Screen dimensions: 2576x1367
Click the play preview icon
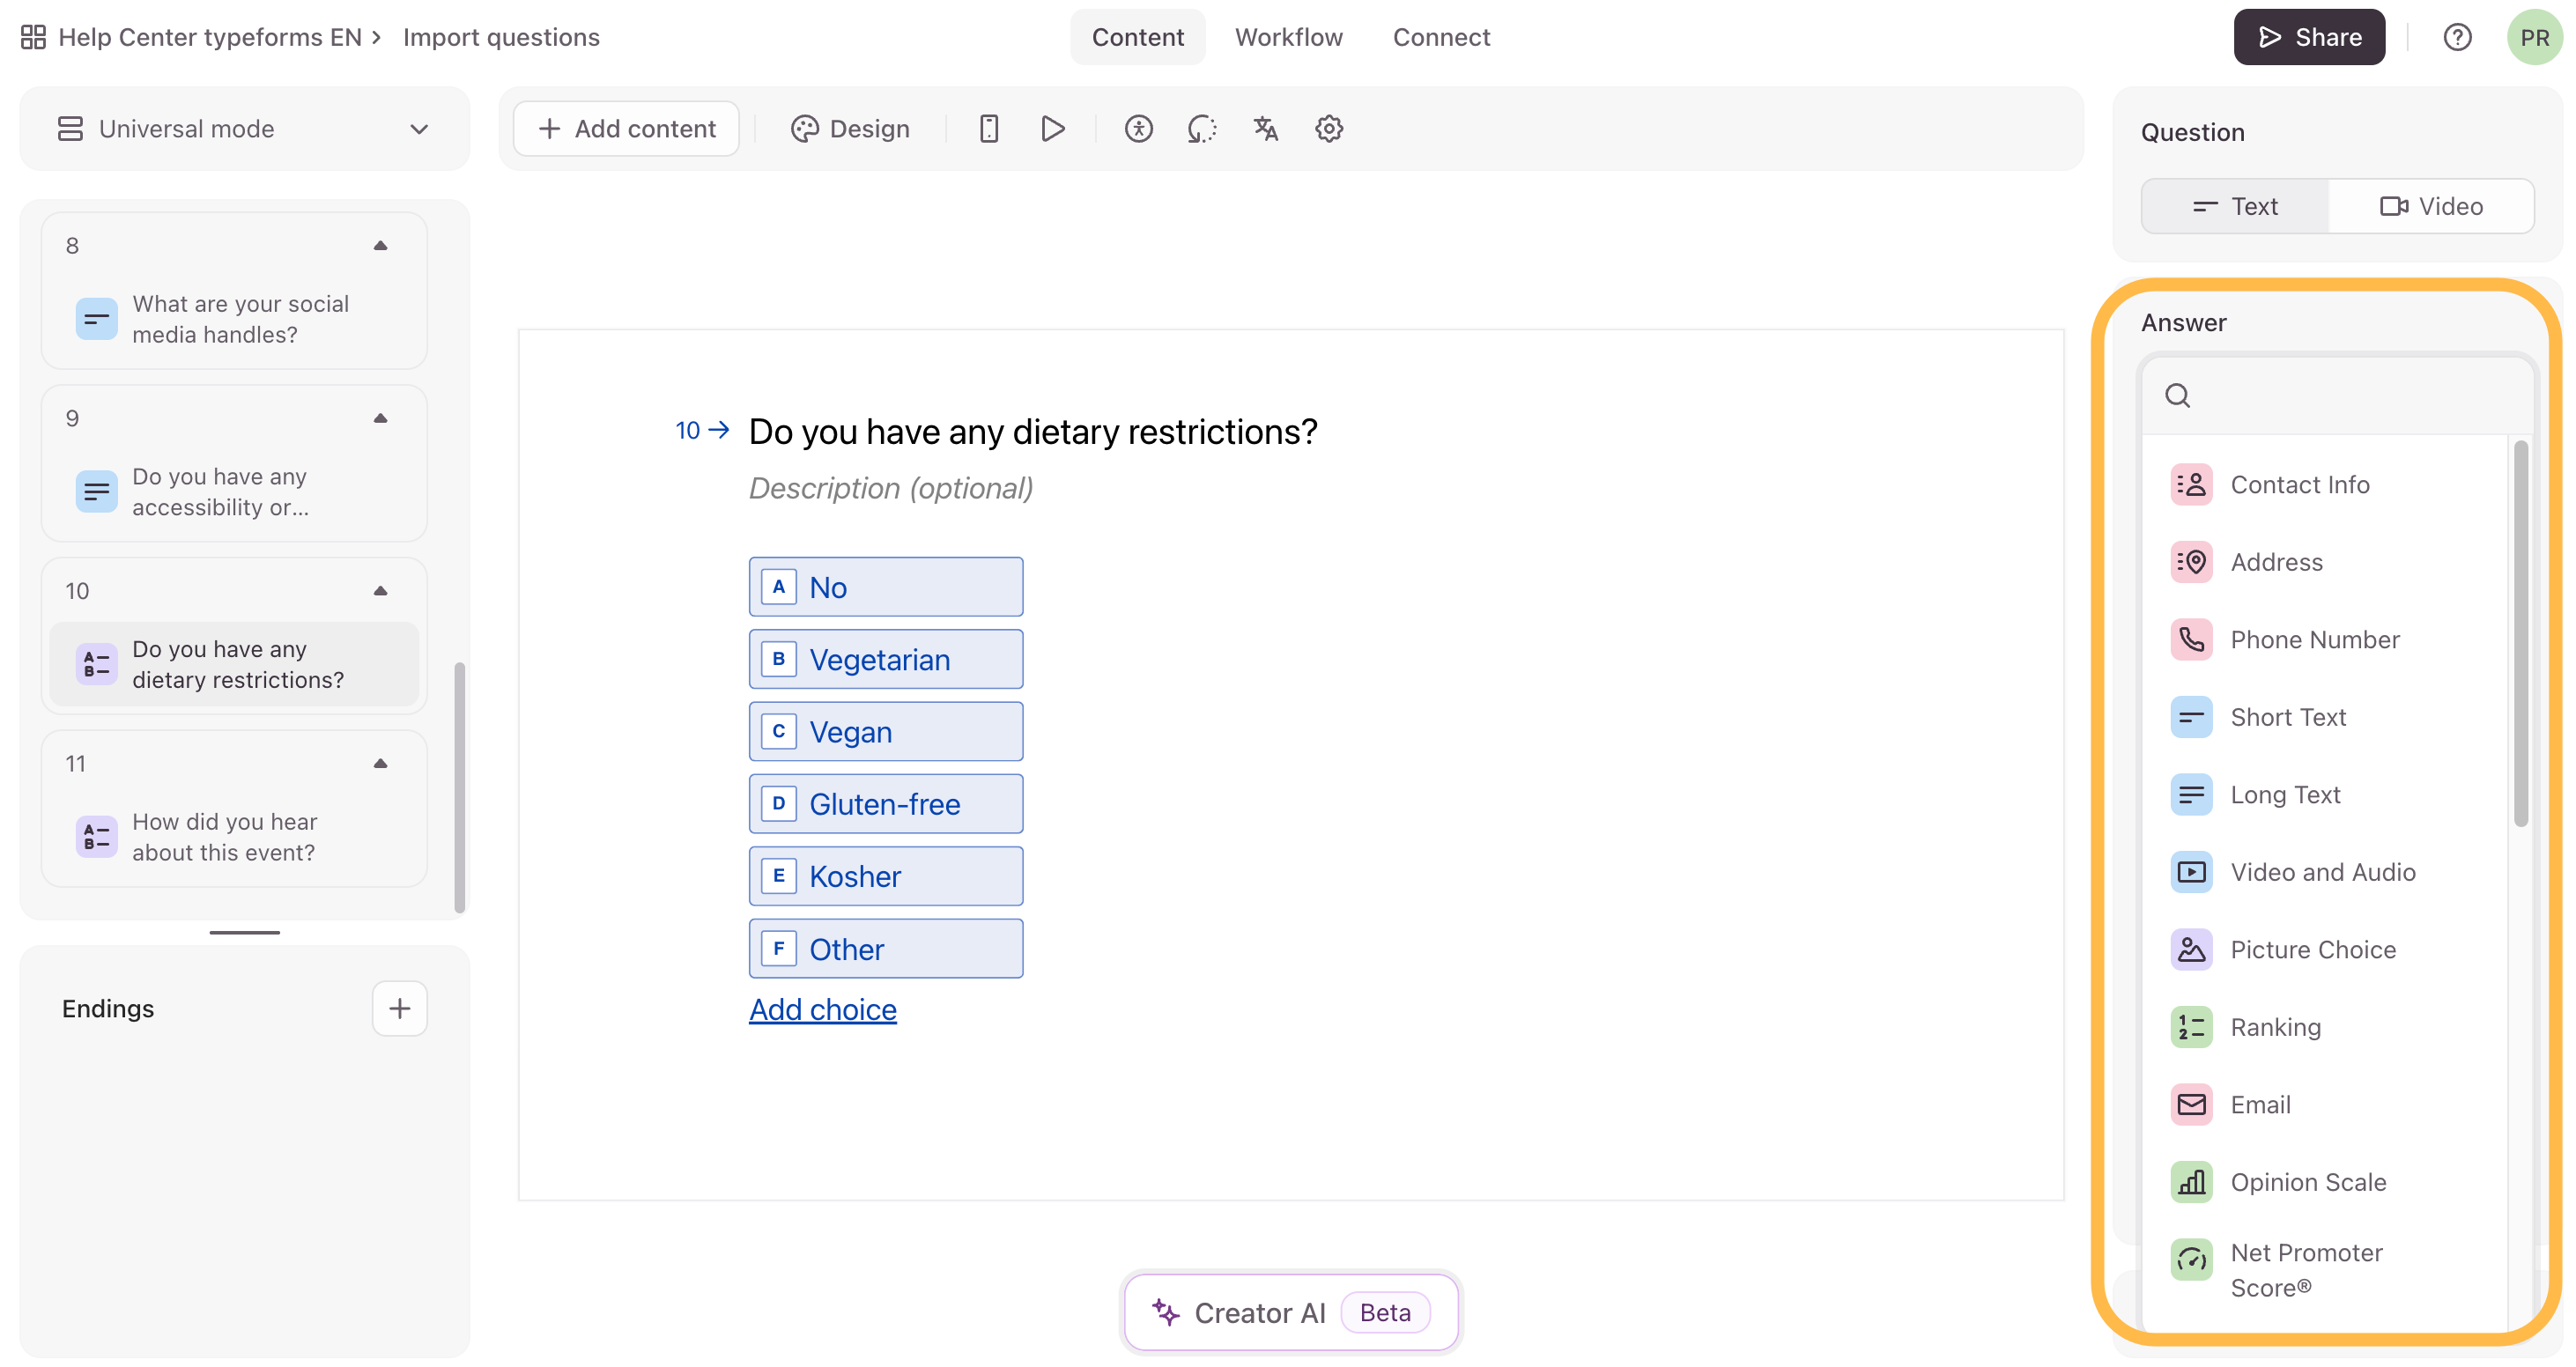pyautogui.click(x=1052, y=129)
